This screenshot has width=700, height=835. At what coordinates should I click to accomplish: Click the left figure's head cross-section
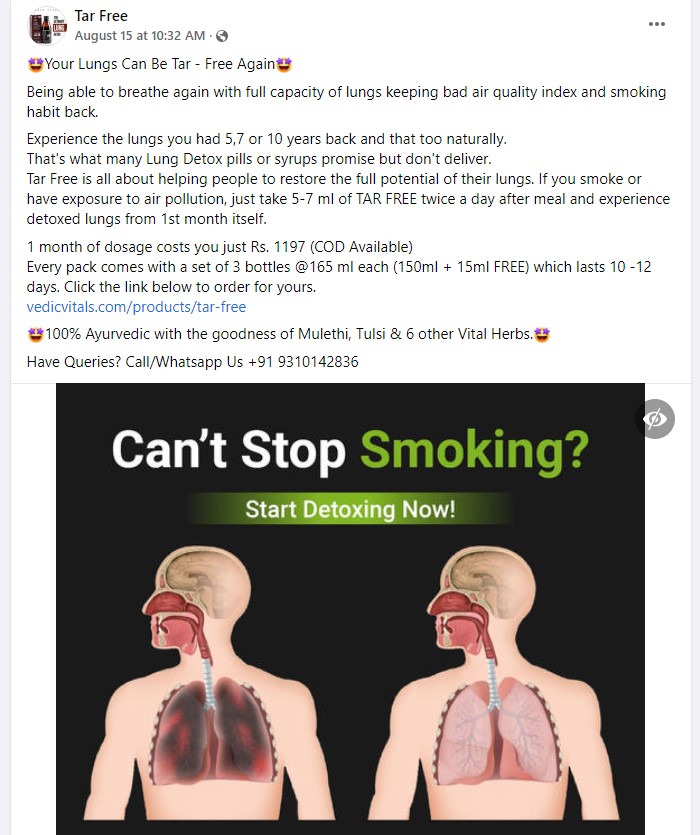tap(196, 602)
